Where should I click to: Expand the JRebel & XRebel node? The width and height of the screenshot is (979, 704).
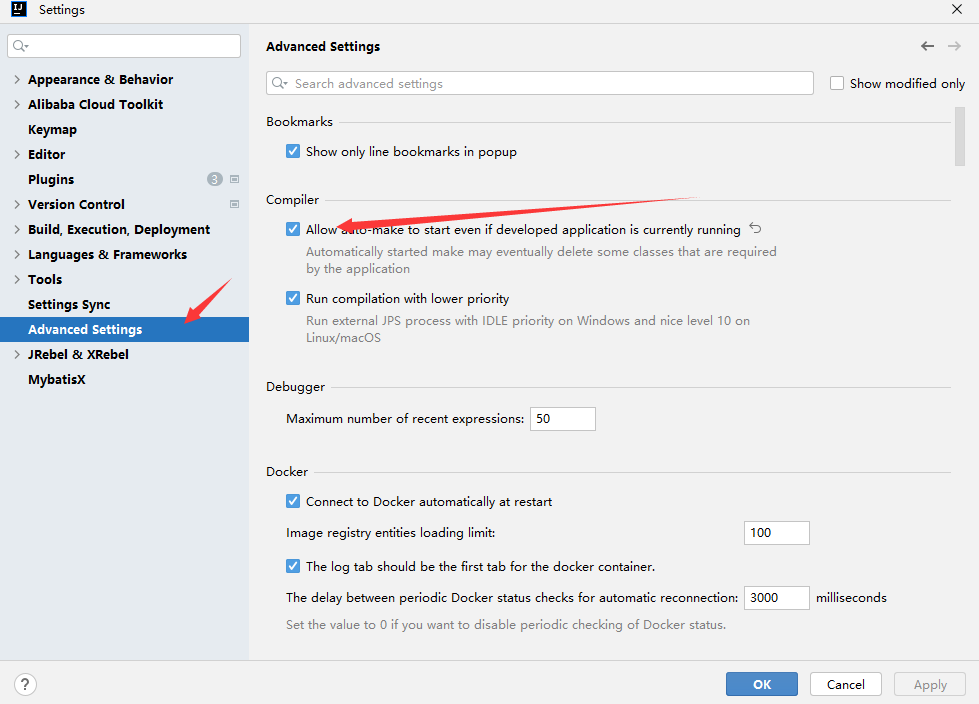[17, 354]
